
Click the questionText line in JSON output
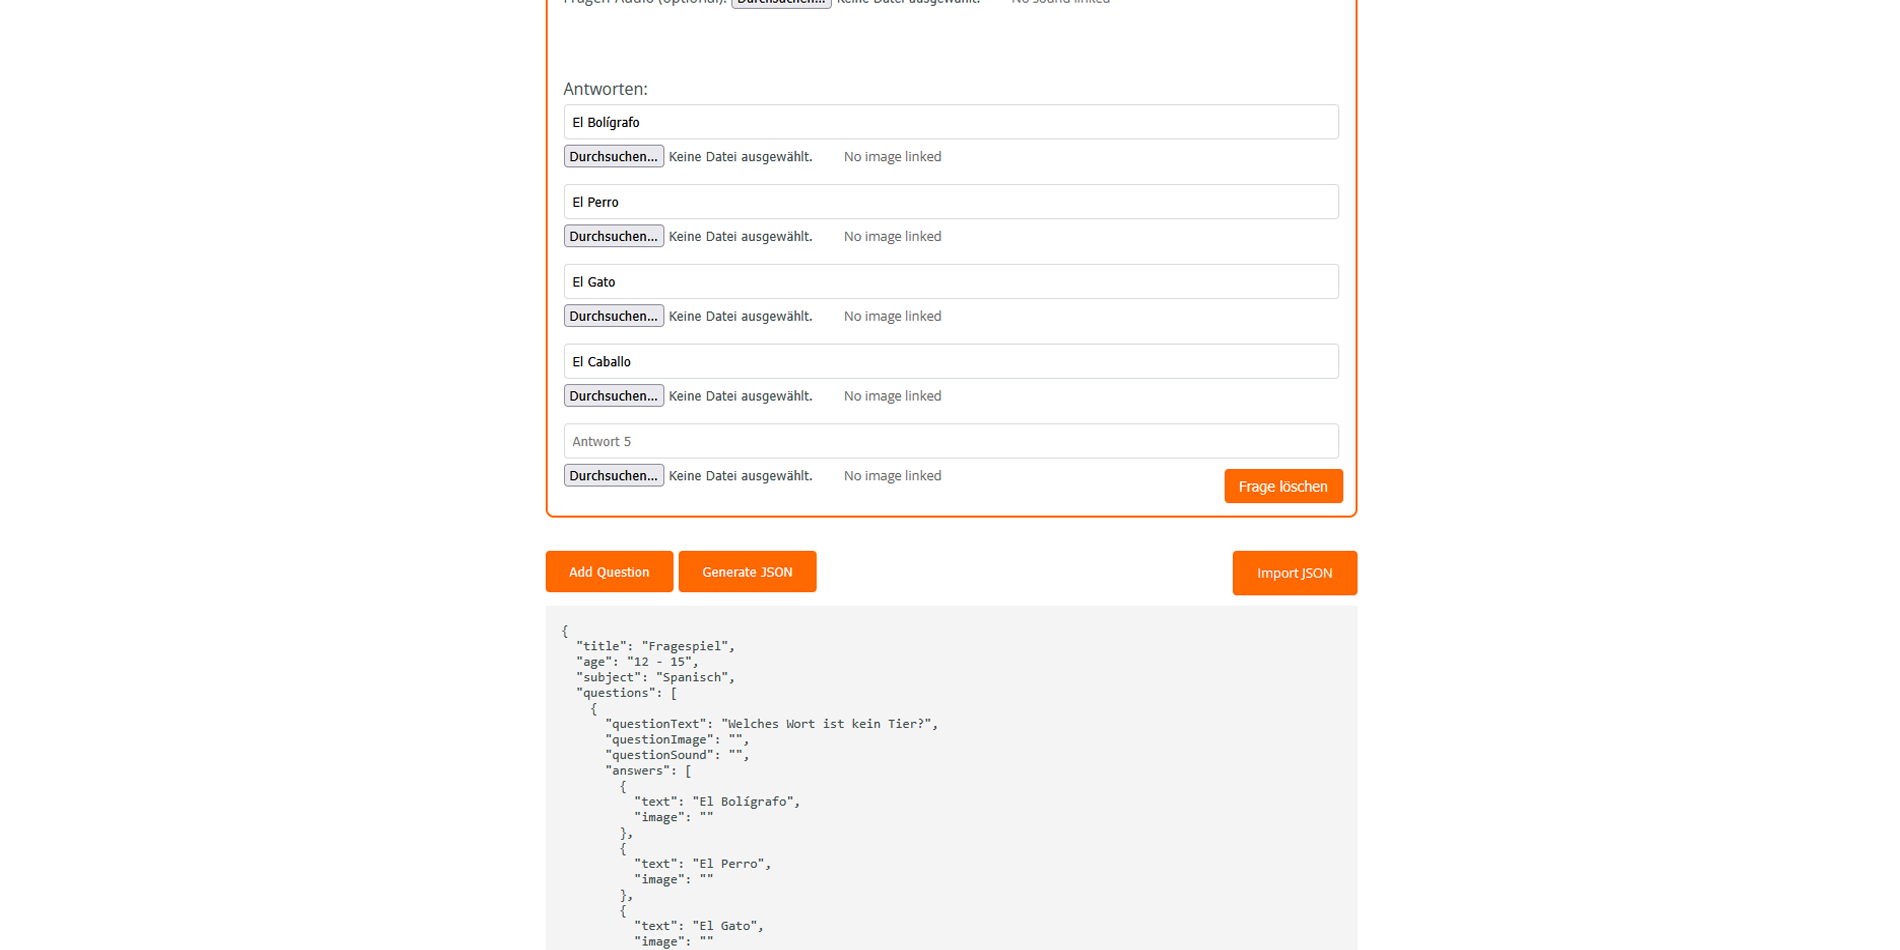pyautogui.click(x=771, y=724)
